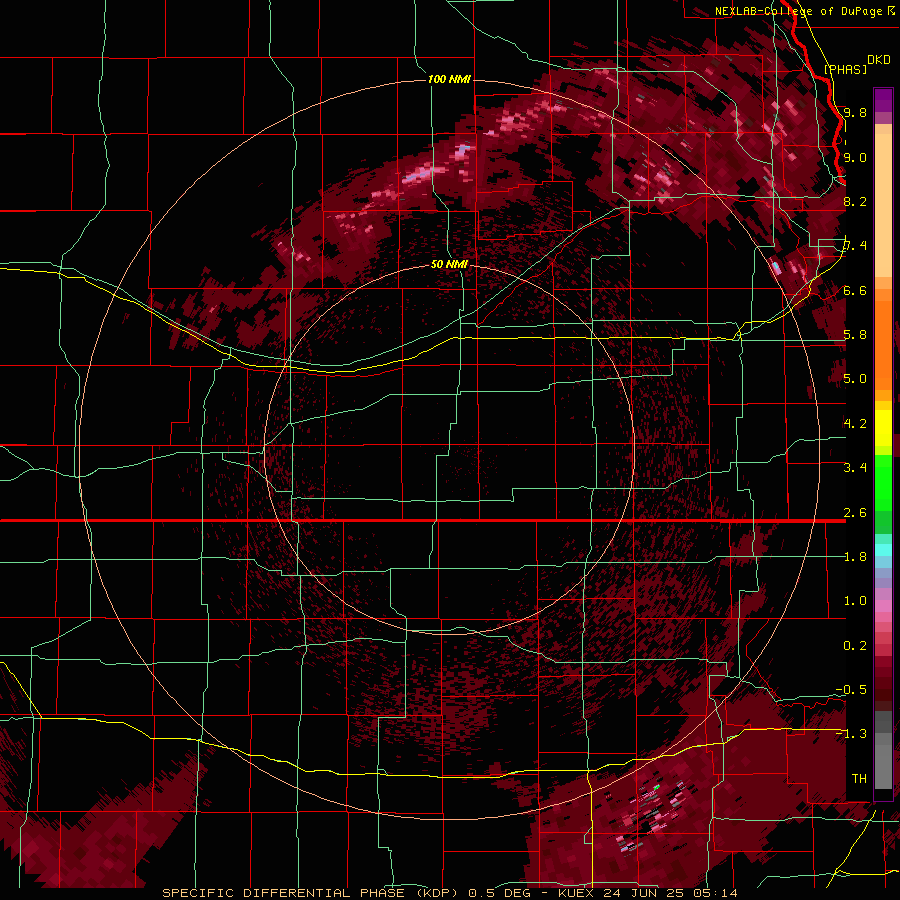Viewport: 900px width, 900px height.
Task: Click the NEXLAB-College of DuPage watermark text
Action: click(x=798, y=11)
